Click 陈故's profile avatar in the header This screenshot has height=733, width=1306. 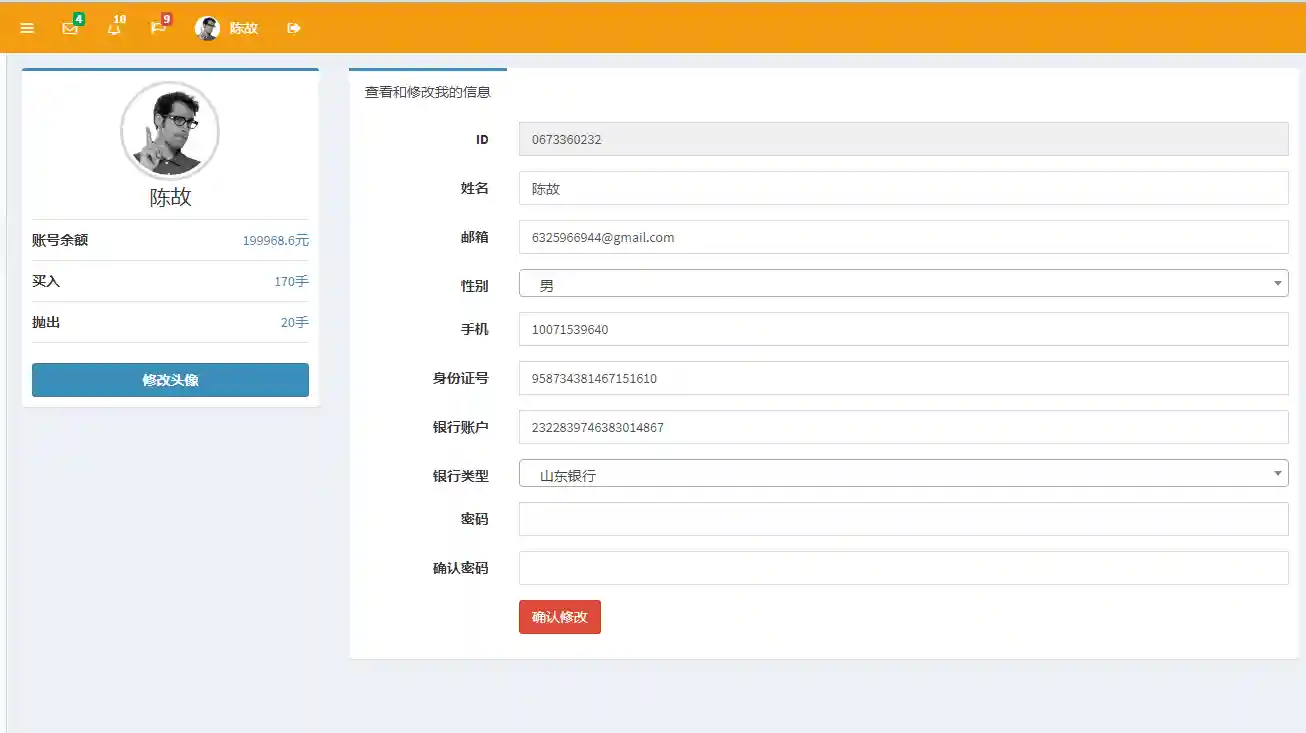(208, 27)
